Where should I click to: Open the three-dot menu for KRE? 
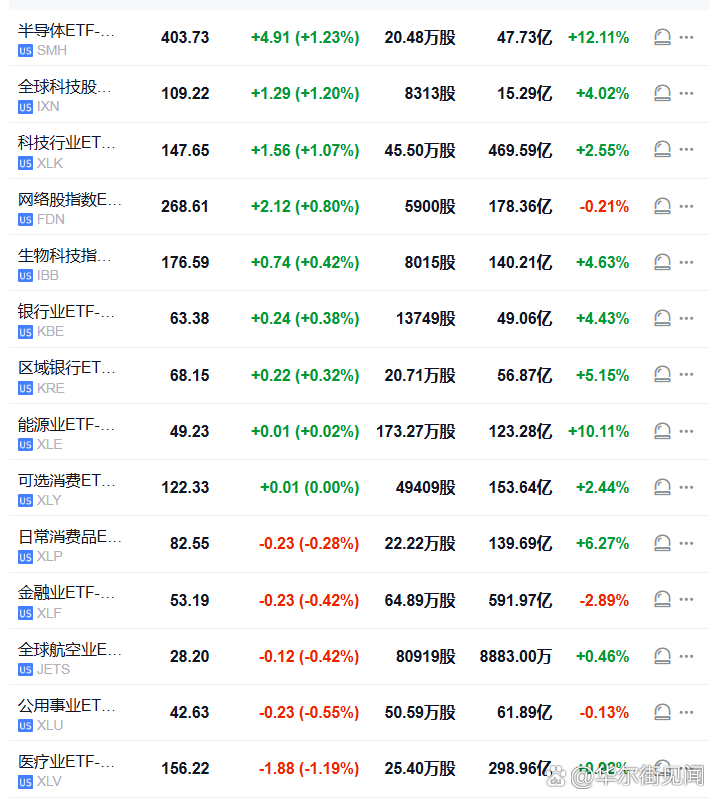coord(686,375)
